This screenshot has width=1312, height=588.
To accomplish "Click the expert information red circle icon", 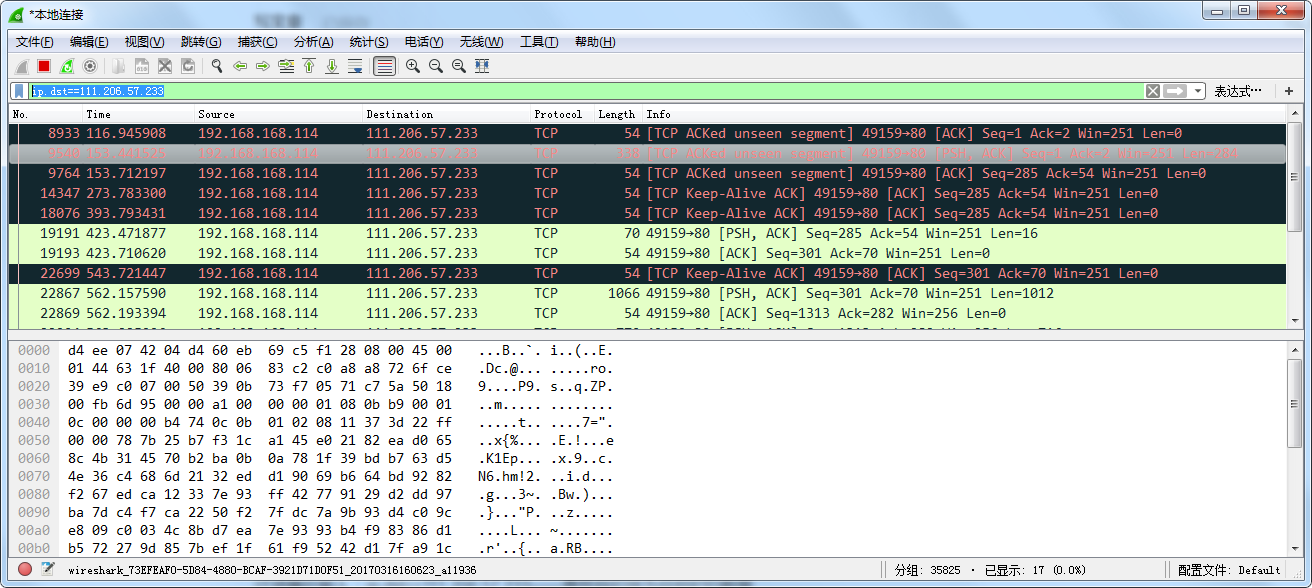I will pyautogui.click(x=23, y=570).
